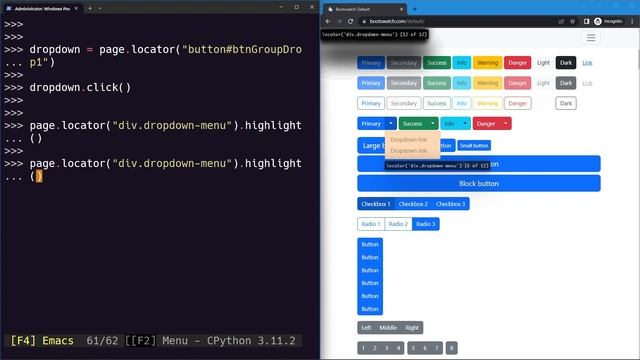
Task: Toggle Checkbox 2
Action: (413, 204)
